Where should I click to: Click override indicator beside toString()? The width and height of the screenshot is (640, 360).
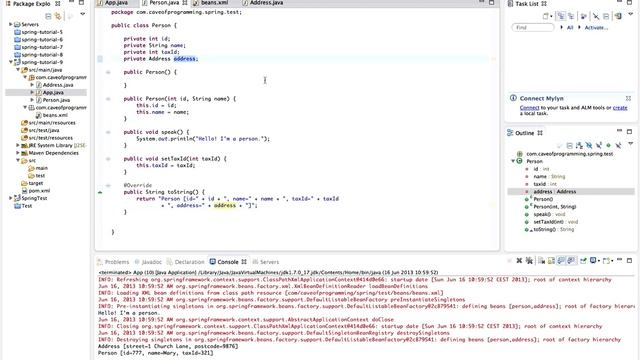pos(100,192)
